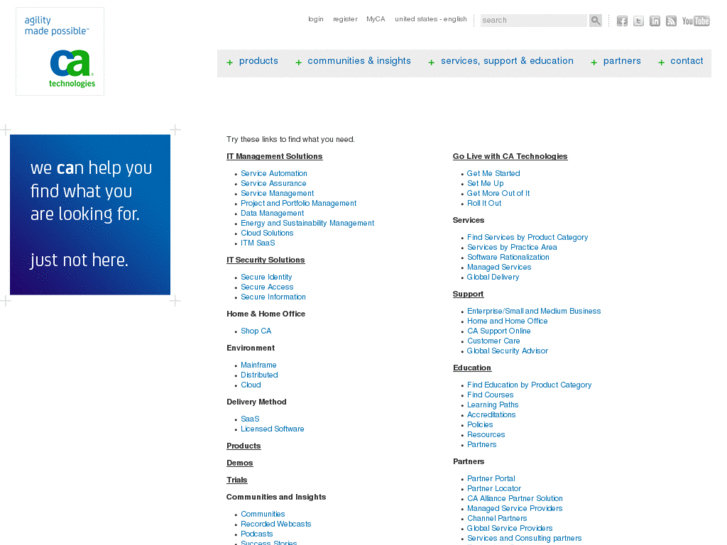
Task: Open the Education heading link
Action: [x=472, y=368]
